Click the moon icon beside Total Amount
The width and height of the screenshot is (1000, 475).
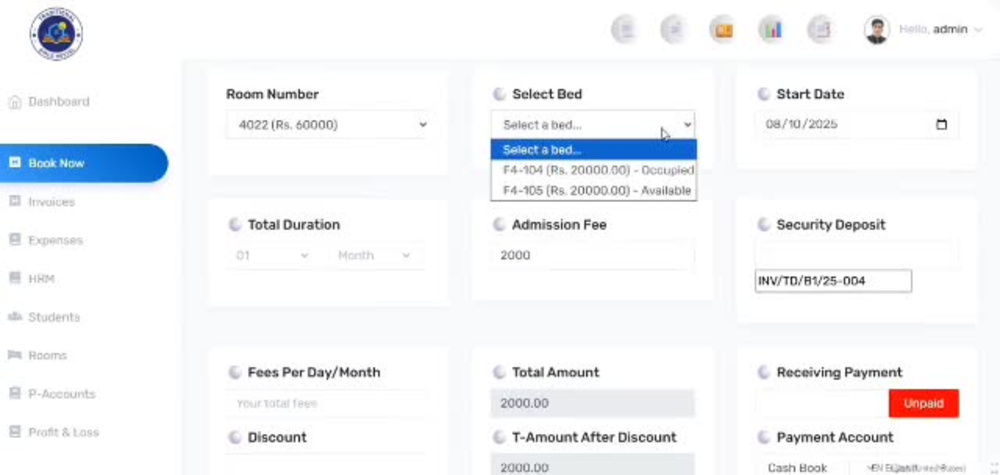click(x=500, y=372)
